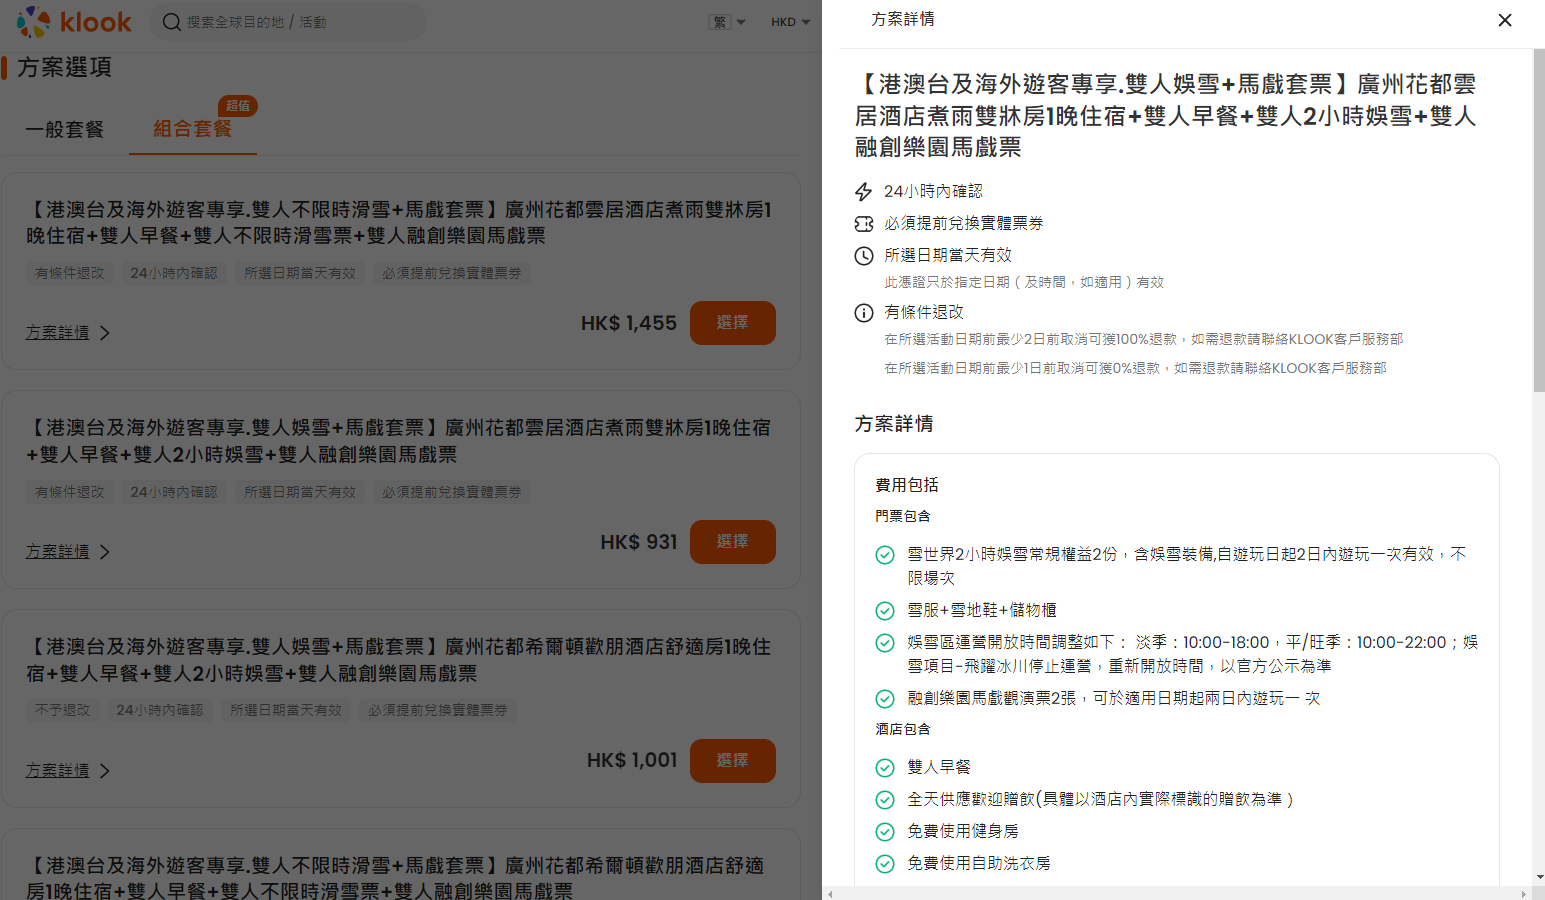Click the HK$ 931 price text
Viewport: 1545px width, 900px height.
point(639,542)
